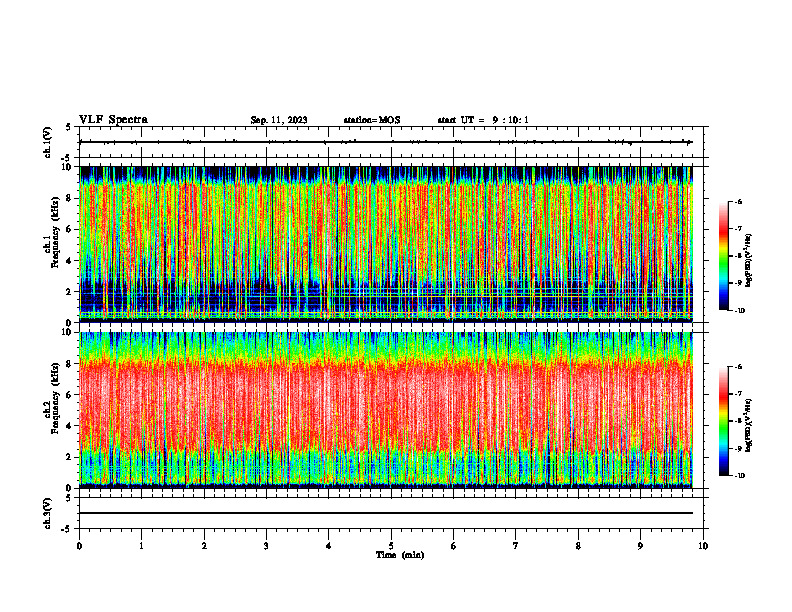792x612 pixels.
Task: Click the "5" volt tick on ch.1(V) axis
Action: (x=69, y=127)
